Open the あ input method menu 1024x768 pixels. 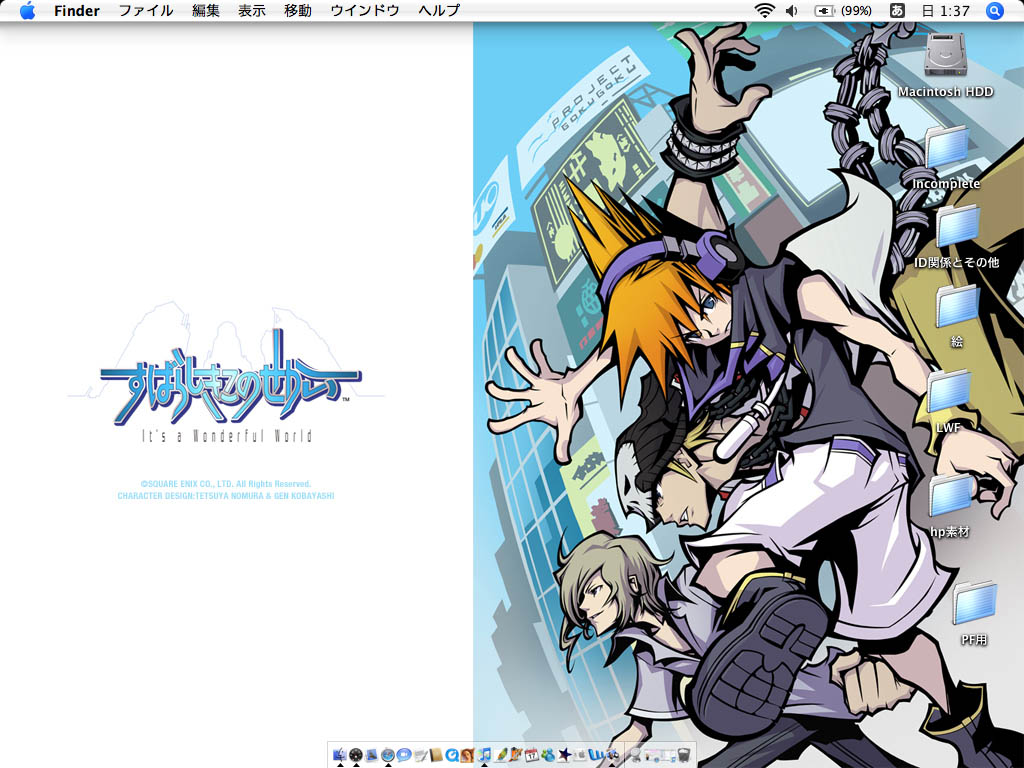897,10
